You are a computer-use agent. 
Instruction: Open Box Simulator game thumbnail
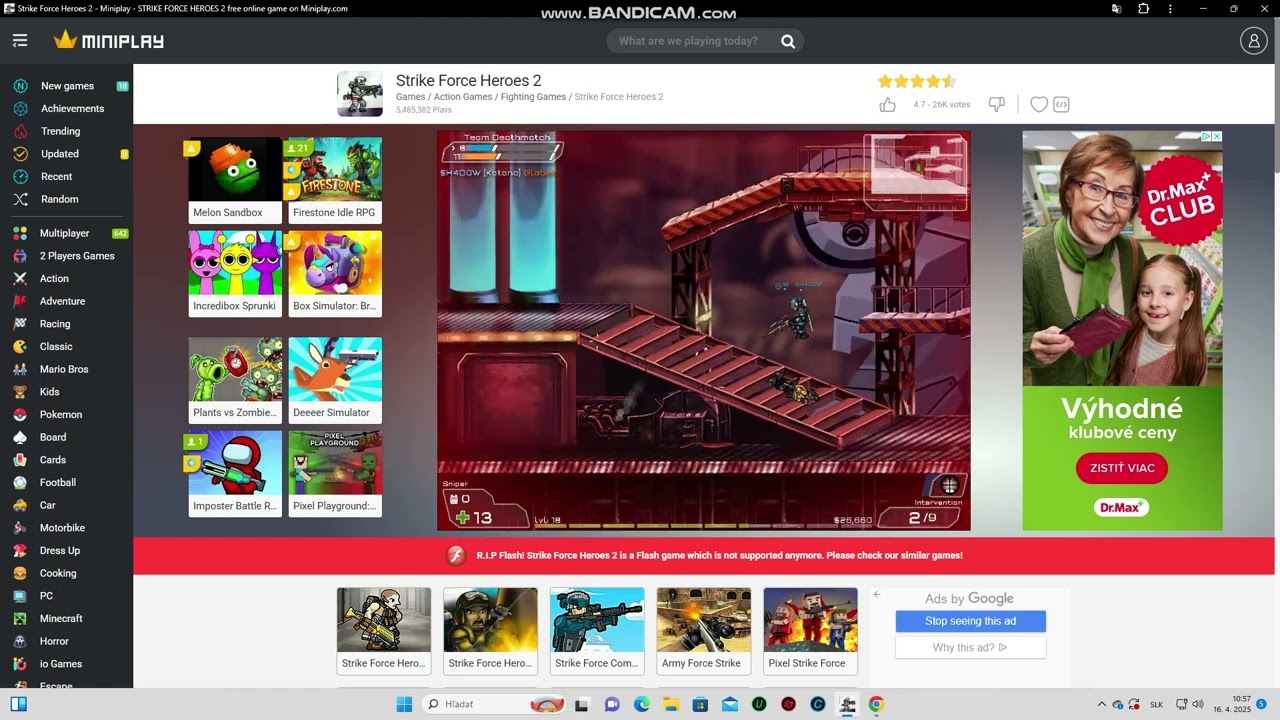tap(335, 274)
